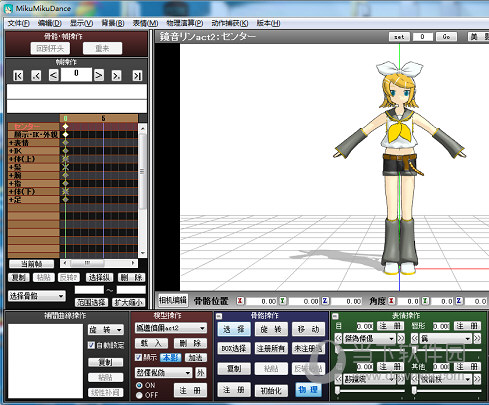Viewport: 489px width, 405px height.
Task: Open the 显示(V) menu
Action: coord(81,23)
